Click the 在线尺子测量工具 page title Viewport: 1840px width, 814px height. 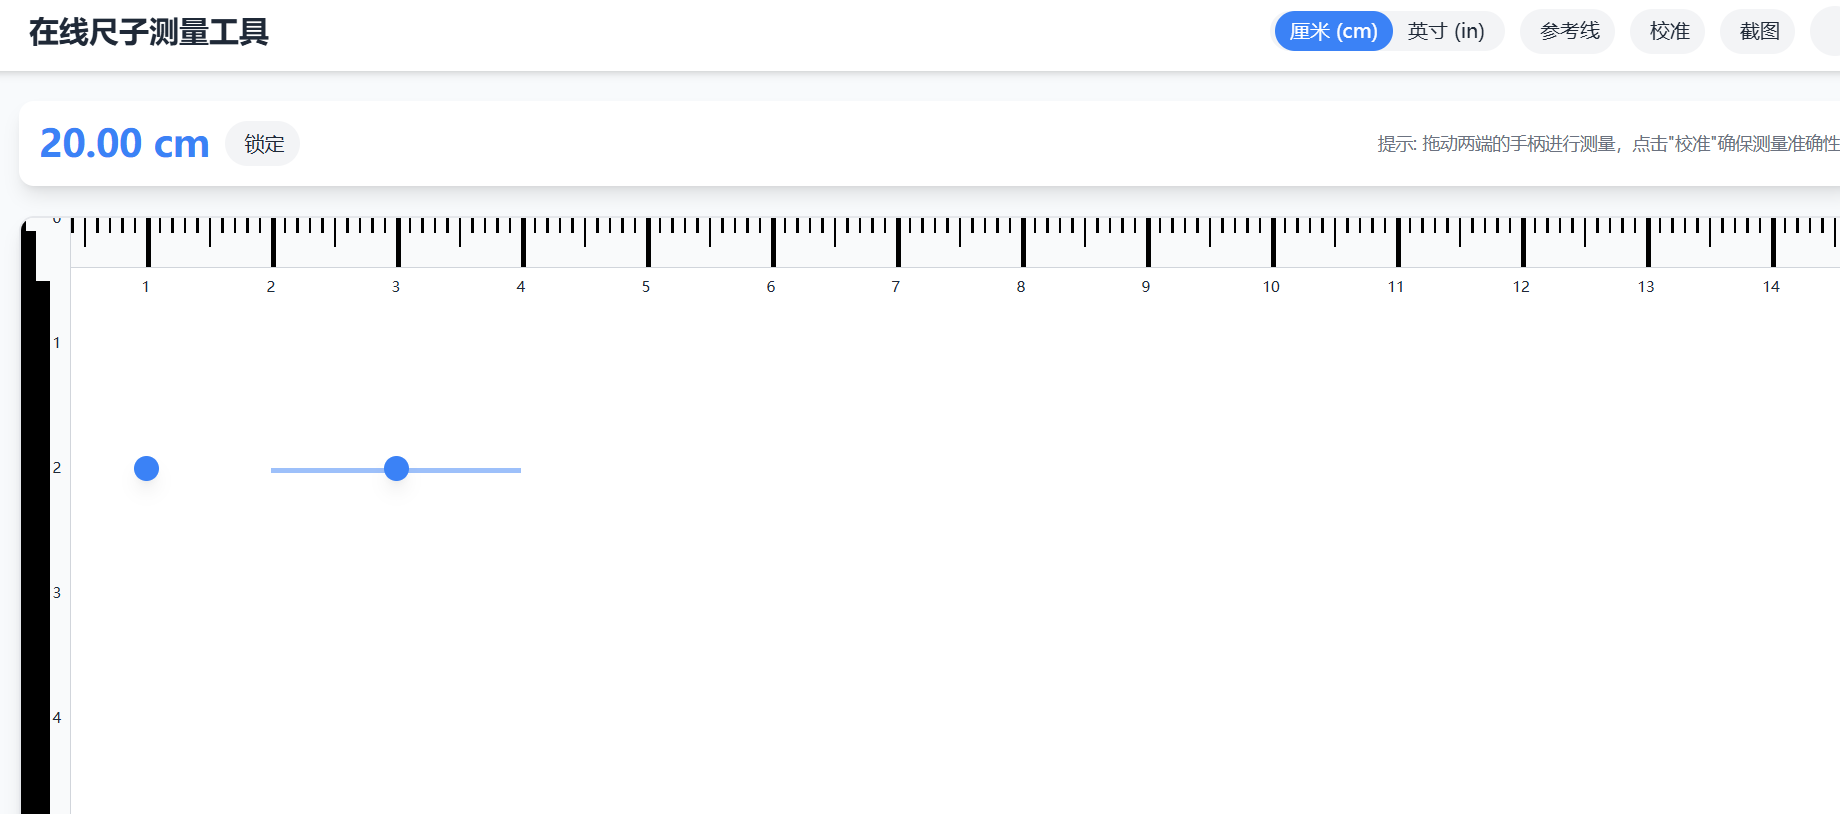148,32
